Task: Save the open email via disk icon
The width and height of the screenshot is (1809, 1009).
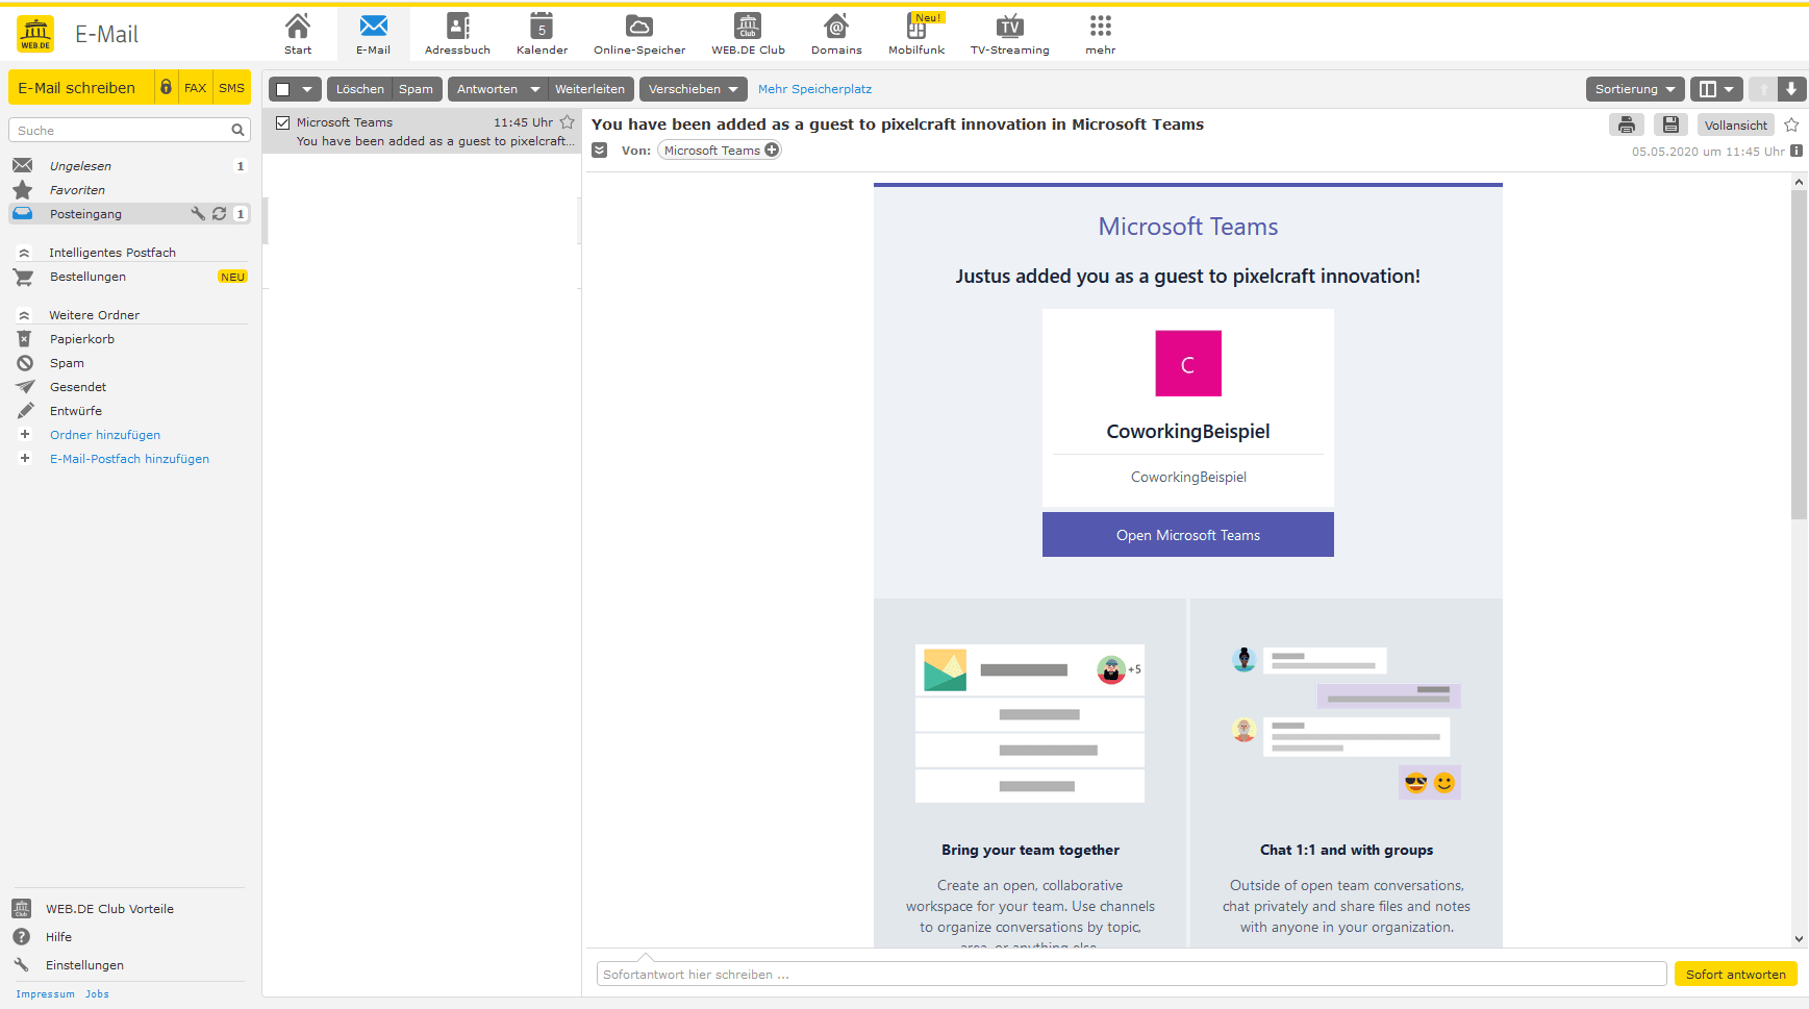Action: click(x=1670, y=125)
